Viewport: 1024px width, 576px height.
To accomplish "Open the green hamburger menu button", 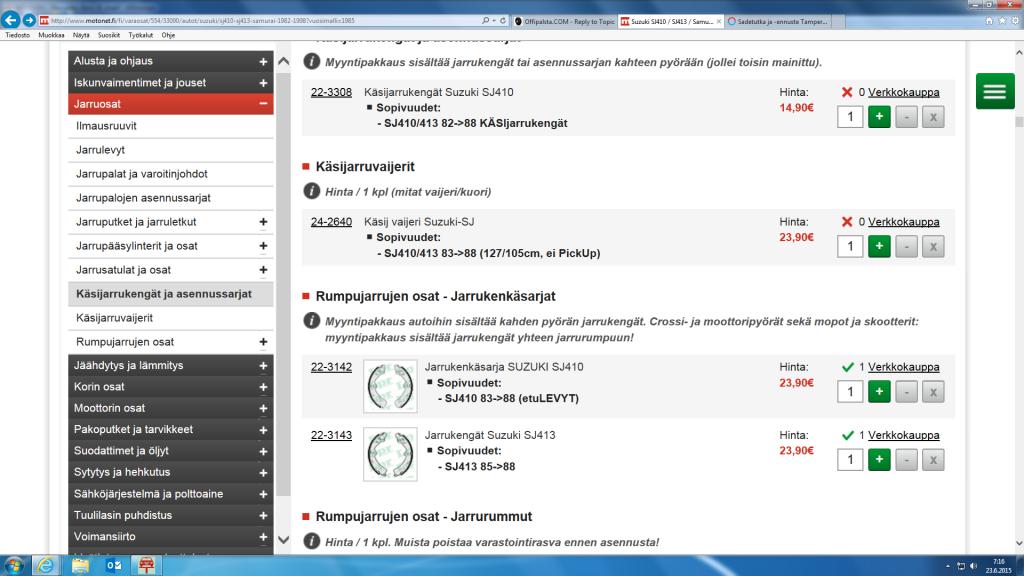I will click(x=995, y=91).
